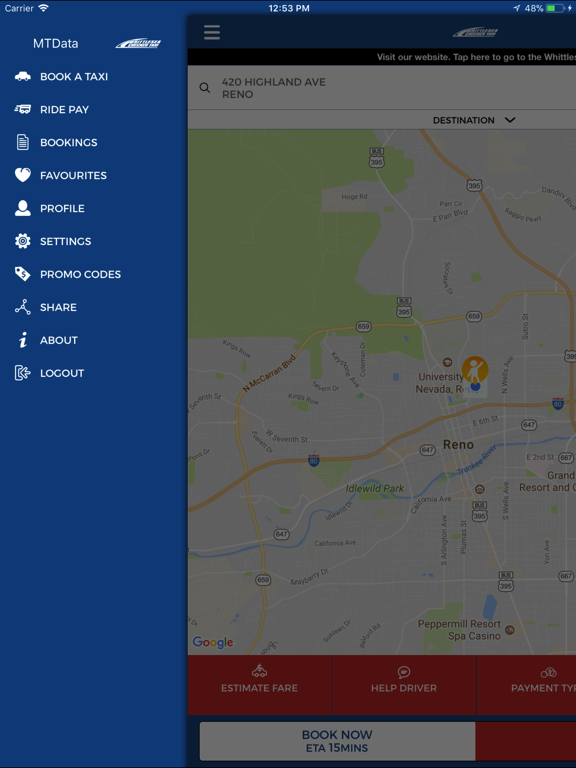Viewport: 576px width, 768px height.
Task: Open Bookings menu item
Action: 93,142
